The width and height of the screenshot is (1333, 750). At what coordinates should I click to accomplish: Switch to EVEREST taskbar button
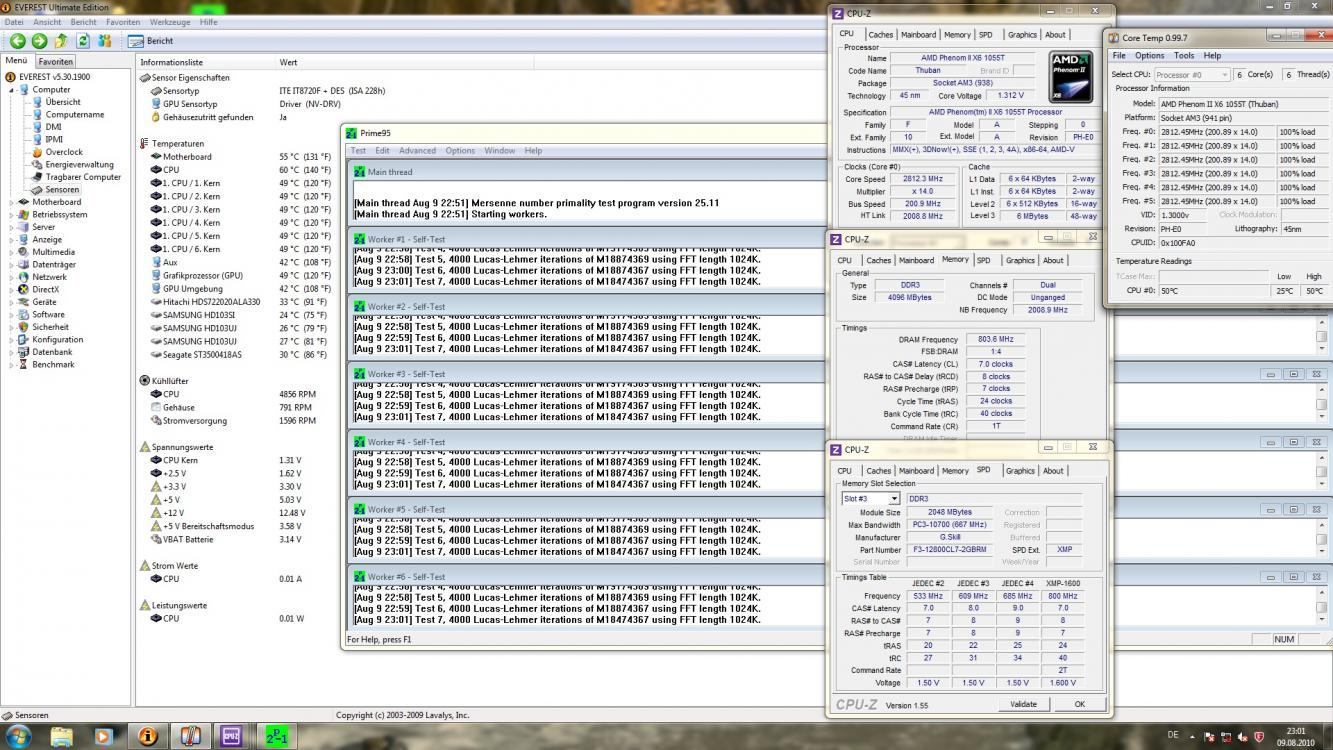[148, 736]
